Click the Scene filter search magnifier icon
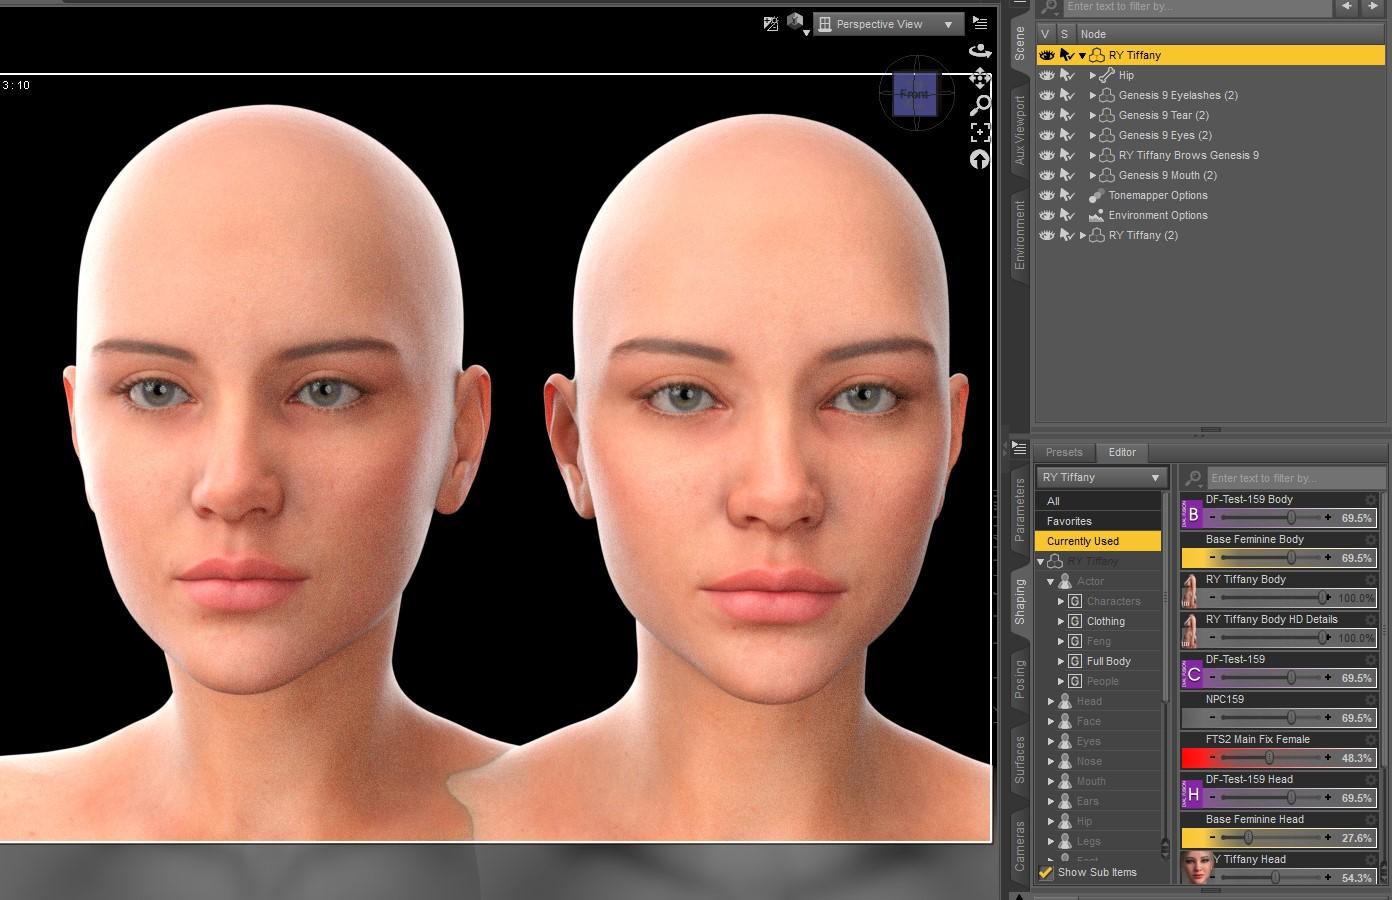1392x900 pixels. [x=1049, y=7]
